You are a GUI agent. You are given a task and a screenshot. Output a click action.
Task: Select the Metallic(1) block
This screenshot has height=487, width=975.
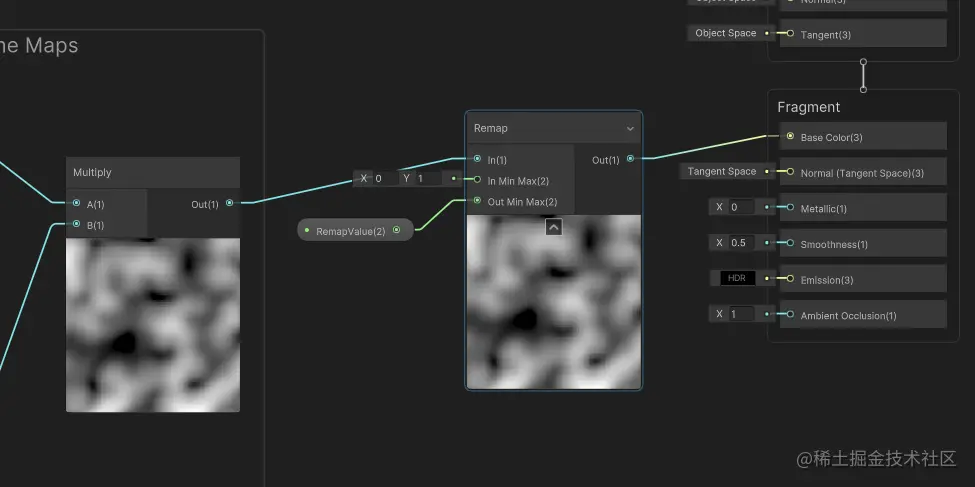click(x=863, y=207)
